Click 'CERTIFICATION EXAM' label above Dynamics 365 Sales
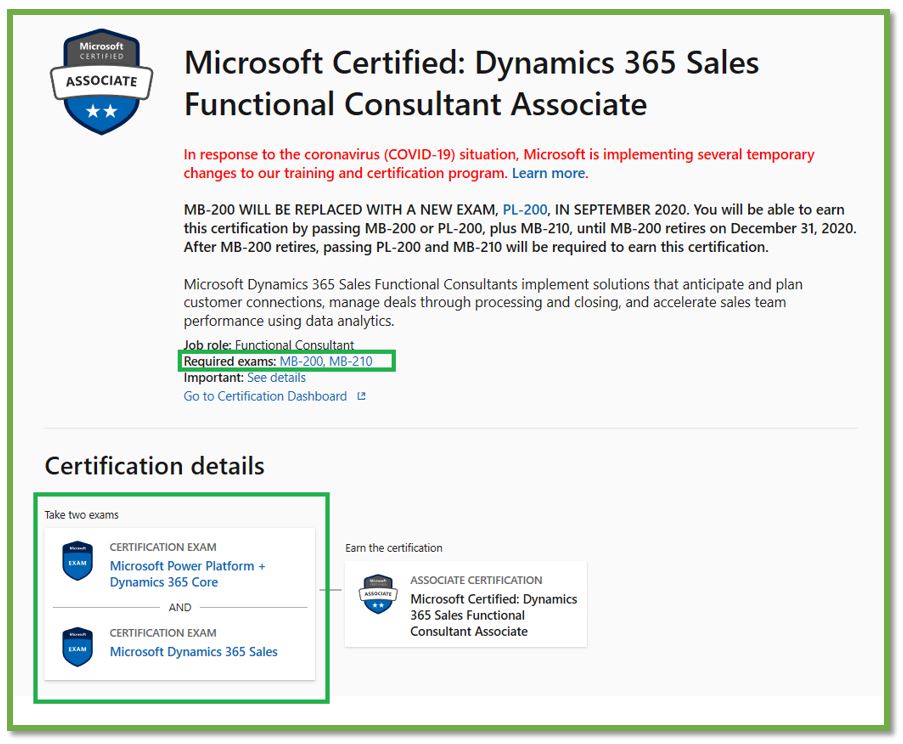Screen dimensions: 903x744 pos(163,633)
